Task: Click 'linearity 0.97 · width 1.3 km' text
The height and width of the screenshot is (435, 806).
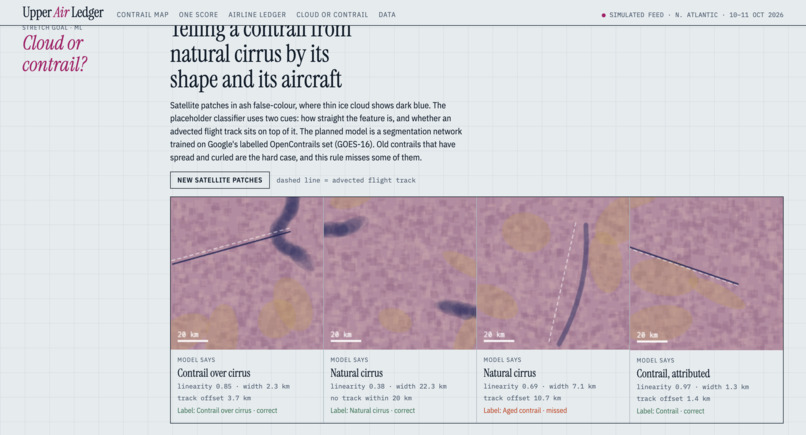Action: click(x=692, y=387)
